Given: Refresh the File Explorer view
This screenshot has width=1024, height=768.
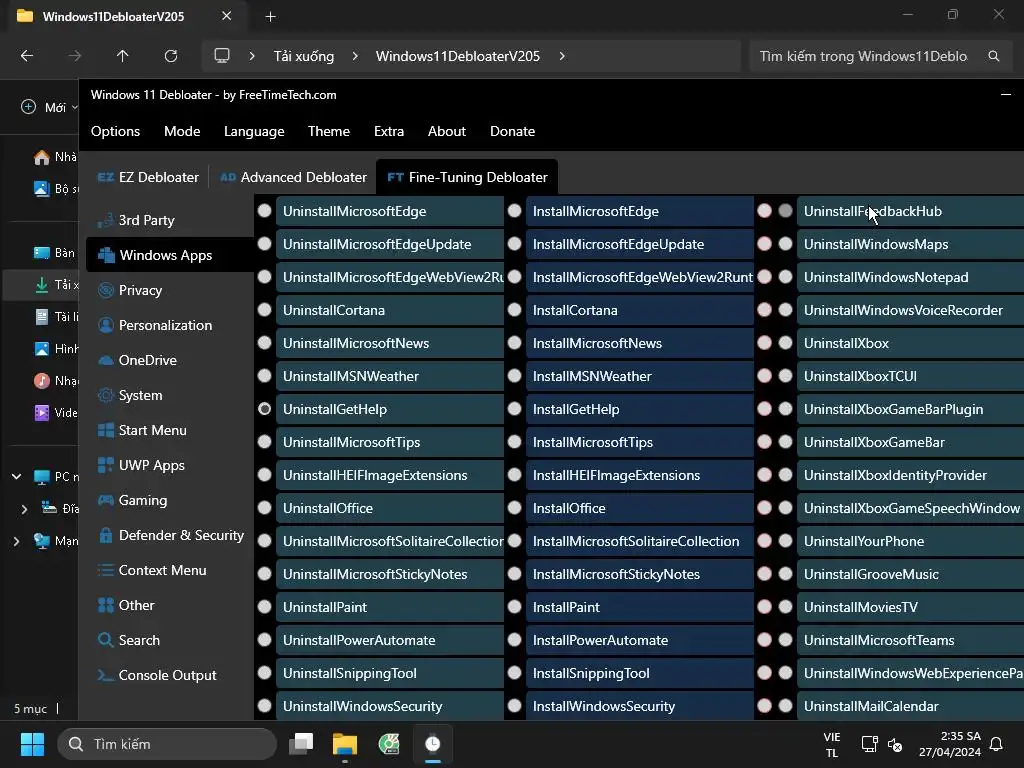Looking at the screenshot, I should (x=170, y=56).
